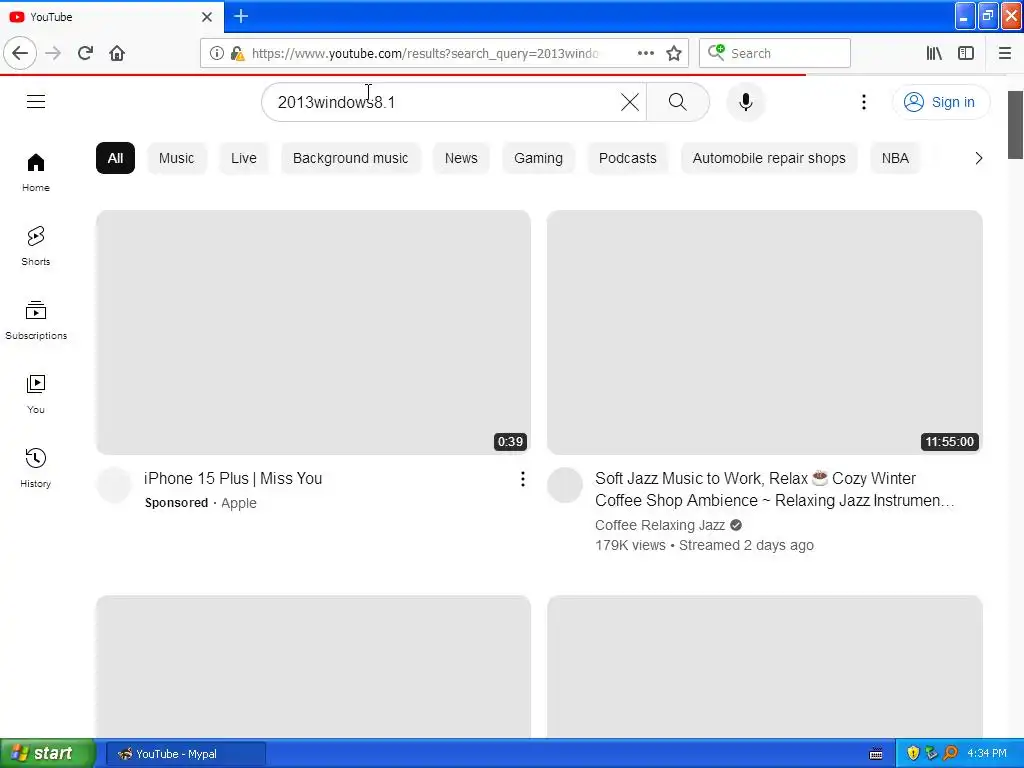1024x768 pixels.
Task: Clear the YouTube search query
Action: pos(630,102)
